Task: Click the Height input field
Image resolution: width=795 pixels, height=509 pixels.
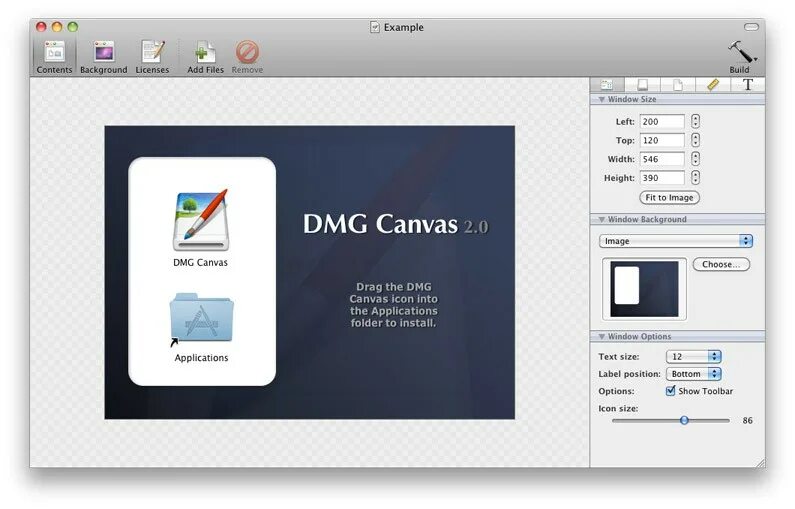Action: coord(662,178)
